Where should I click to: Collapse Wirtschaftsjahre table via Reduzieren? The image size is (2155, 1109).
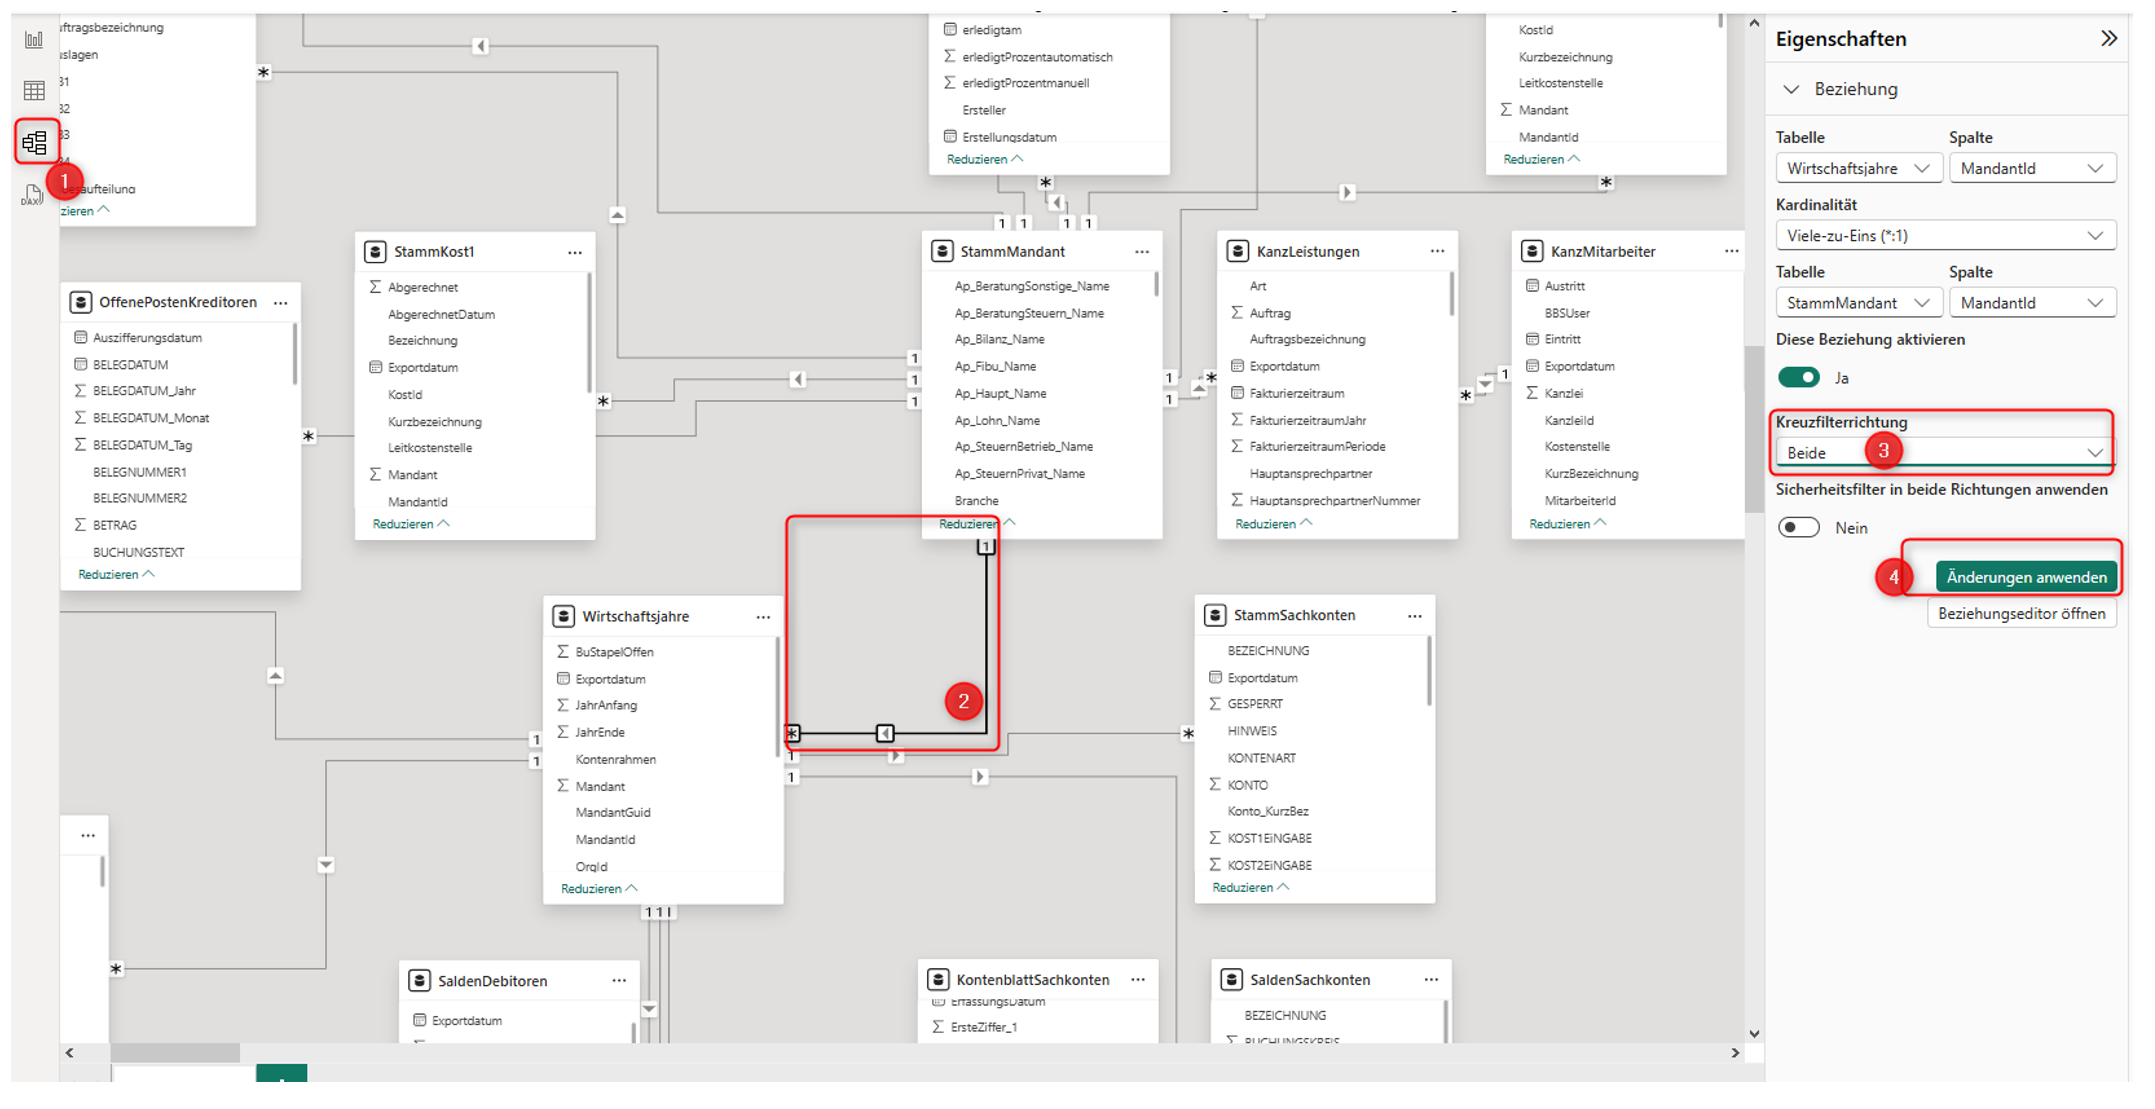pos(598,889)
